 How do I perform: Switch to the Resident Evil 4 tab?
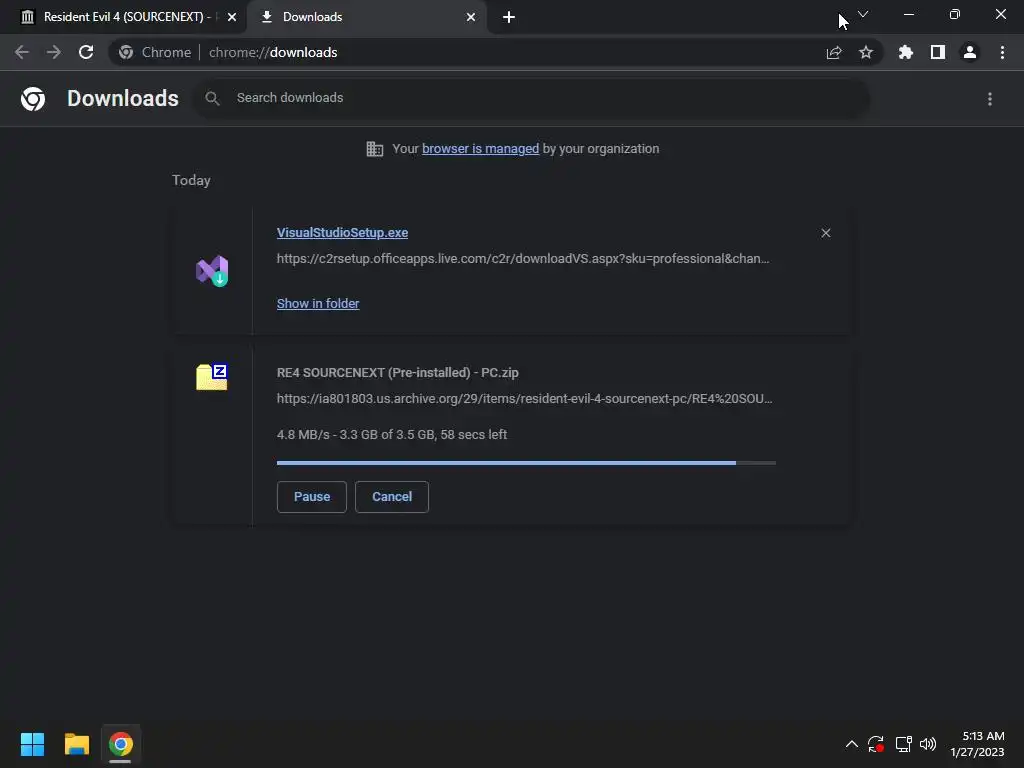point(123,17)
